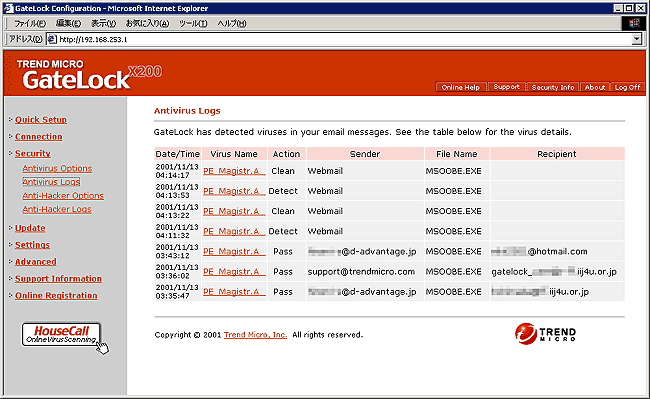The image size is (650, 399).
Task: Expand the Quick Setup arrow bullet
Action: pyautogui.click(x=10, y=119)
